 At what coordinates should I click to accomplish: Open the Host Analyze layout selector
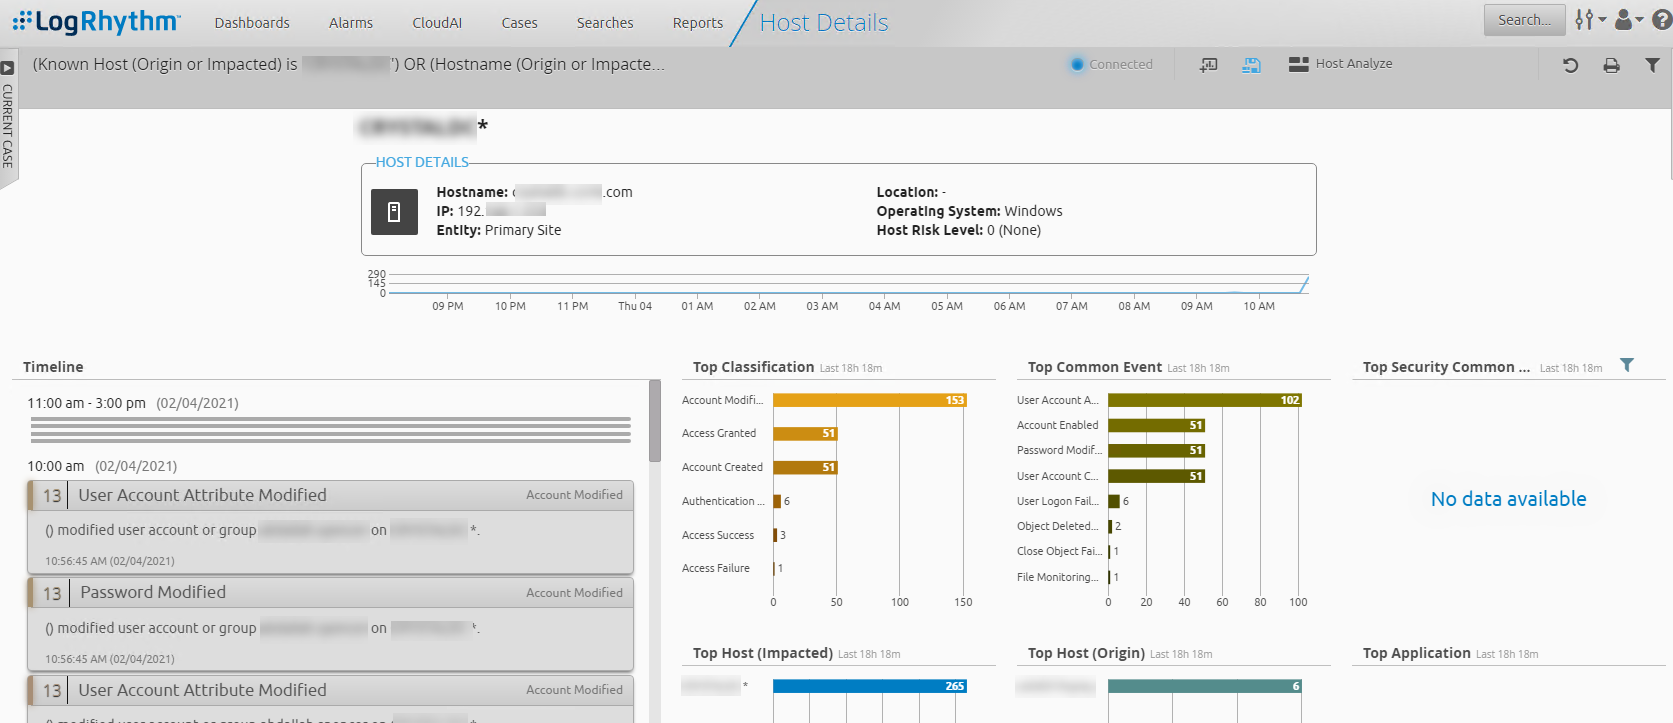(x=1340, y=64)
